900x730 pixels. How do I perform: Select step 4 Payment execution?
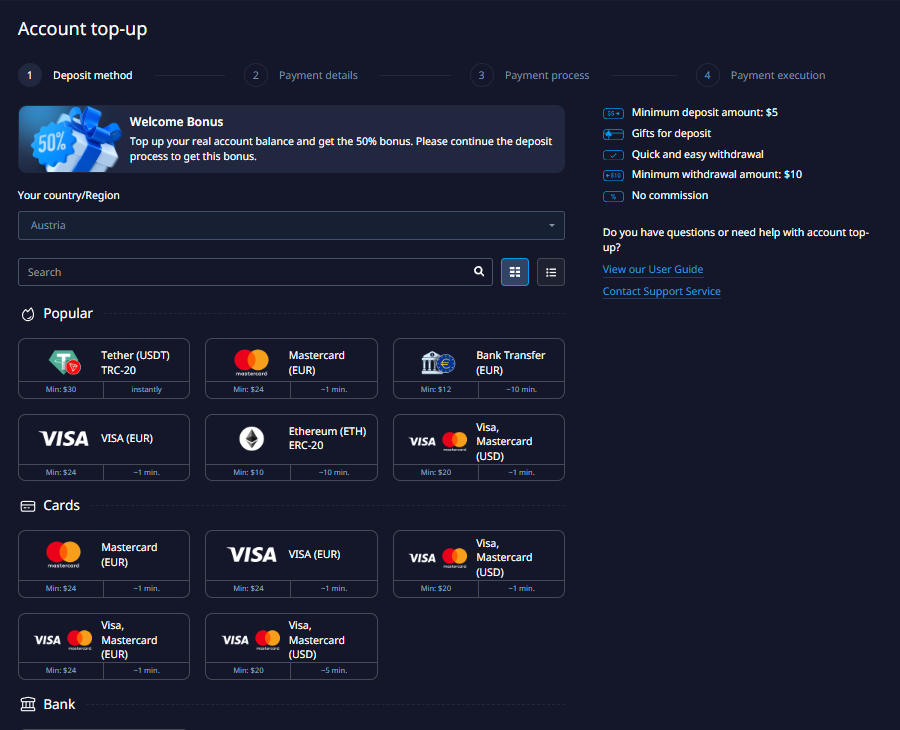[761, 75]
